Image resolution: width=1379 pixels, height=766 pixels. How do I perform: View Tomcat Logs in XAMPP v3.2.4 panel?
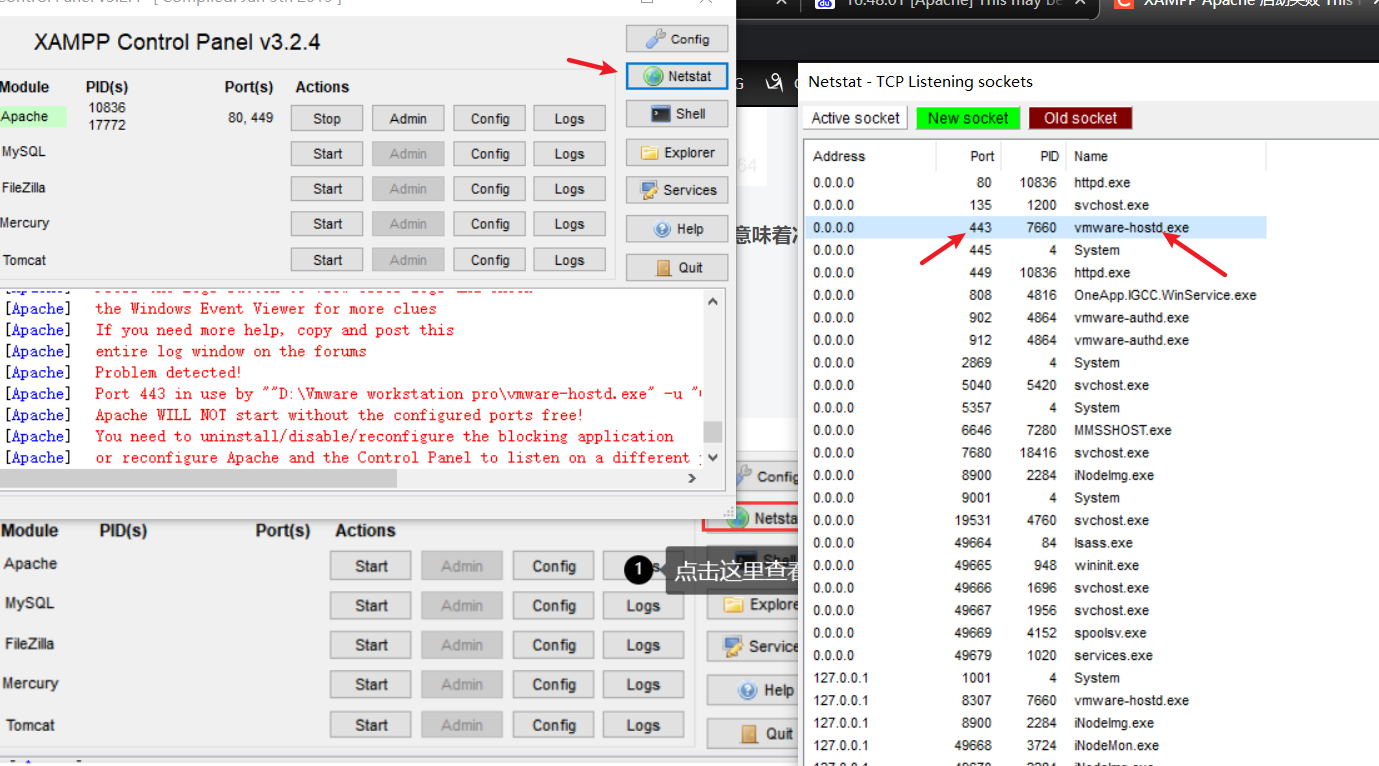point(569,260)
